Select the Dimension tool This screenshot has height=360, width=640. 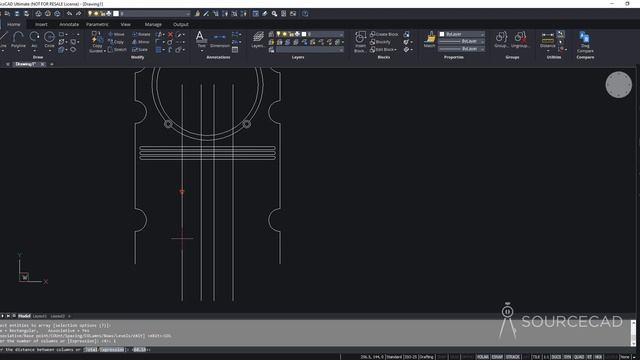(x=220, y=40)
